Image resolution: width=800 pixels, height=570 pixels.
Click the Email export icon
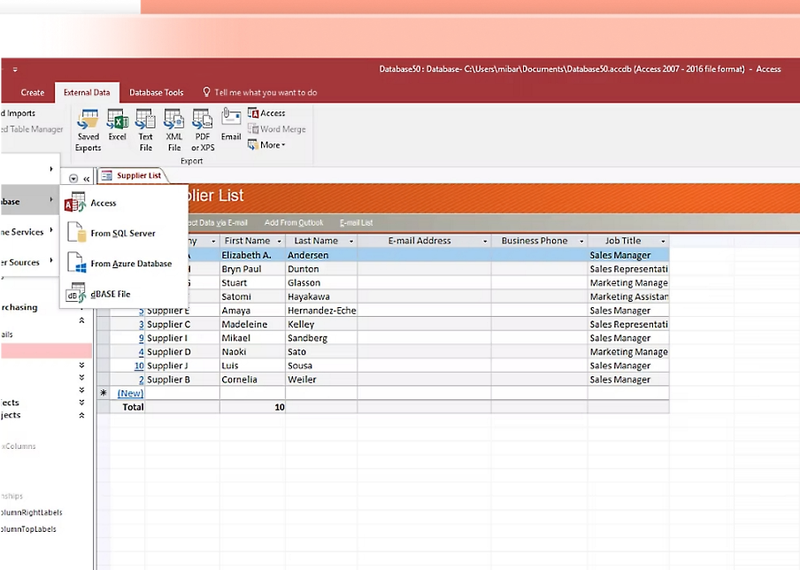coord(231,125)
